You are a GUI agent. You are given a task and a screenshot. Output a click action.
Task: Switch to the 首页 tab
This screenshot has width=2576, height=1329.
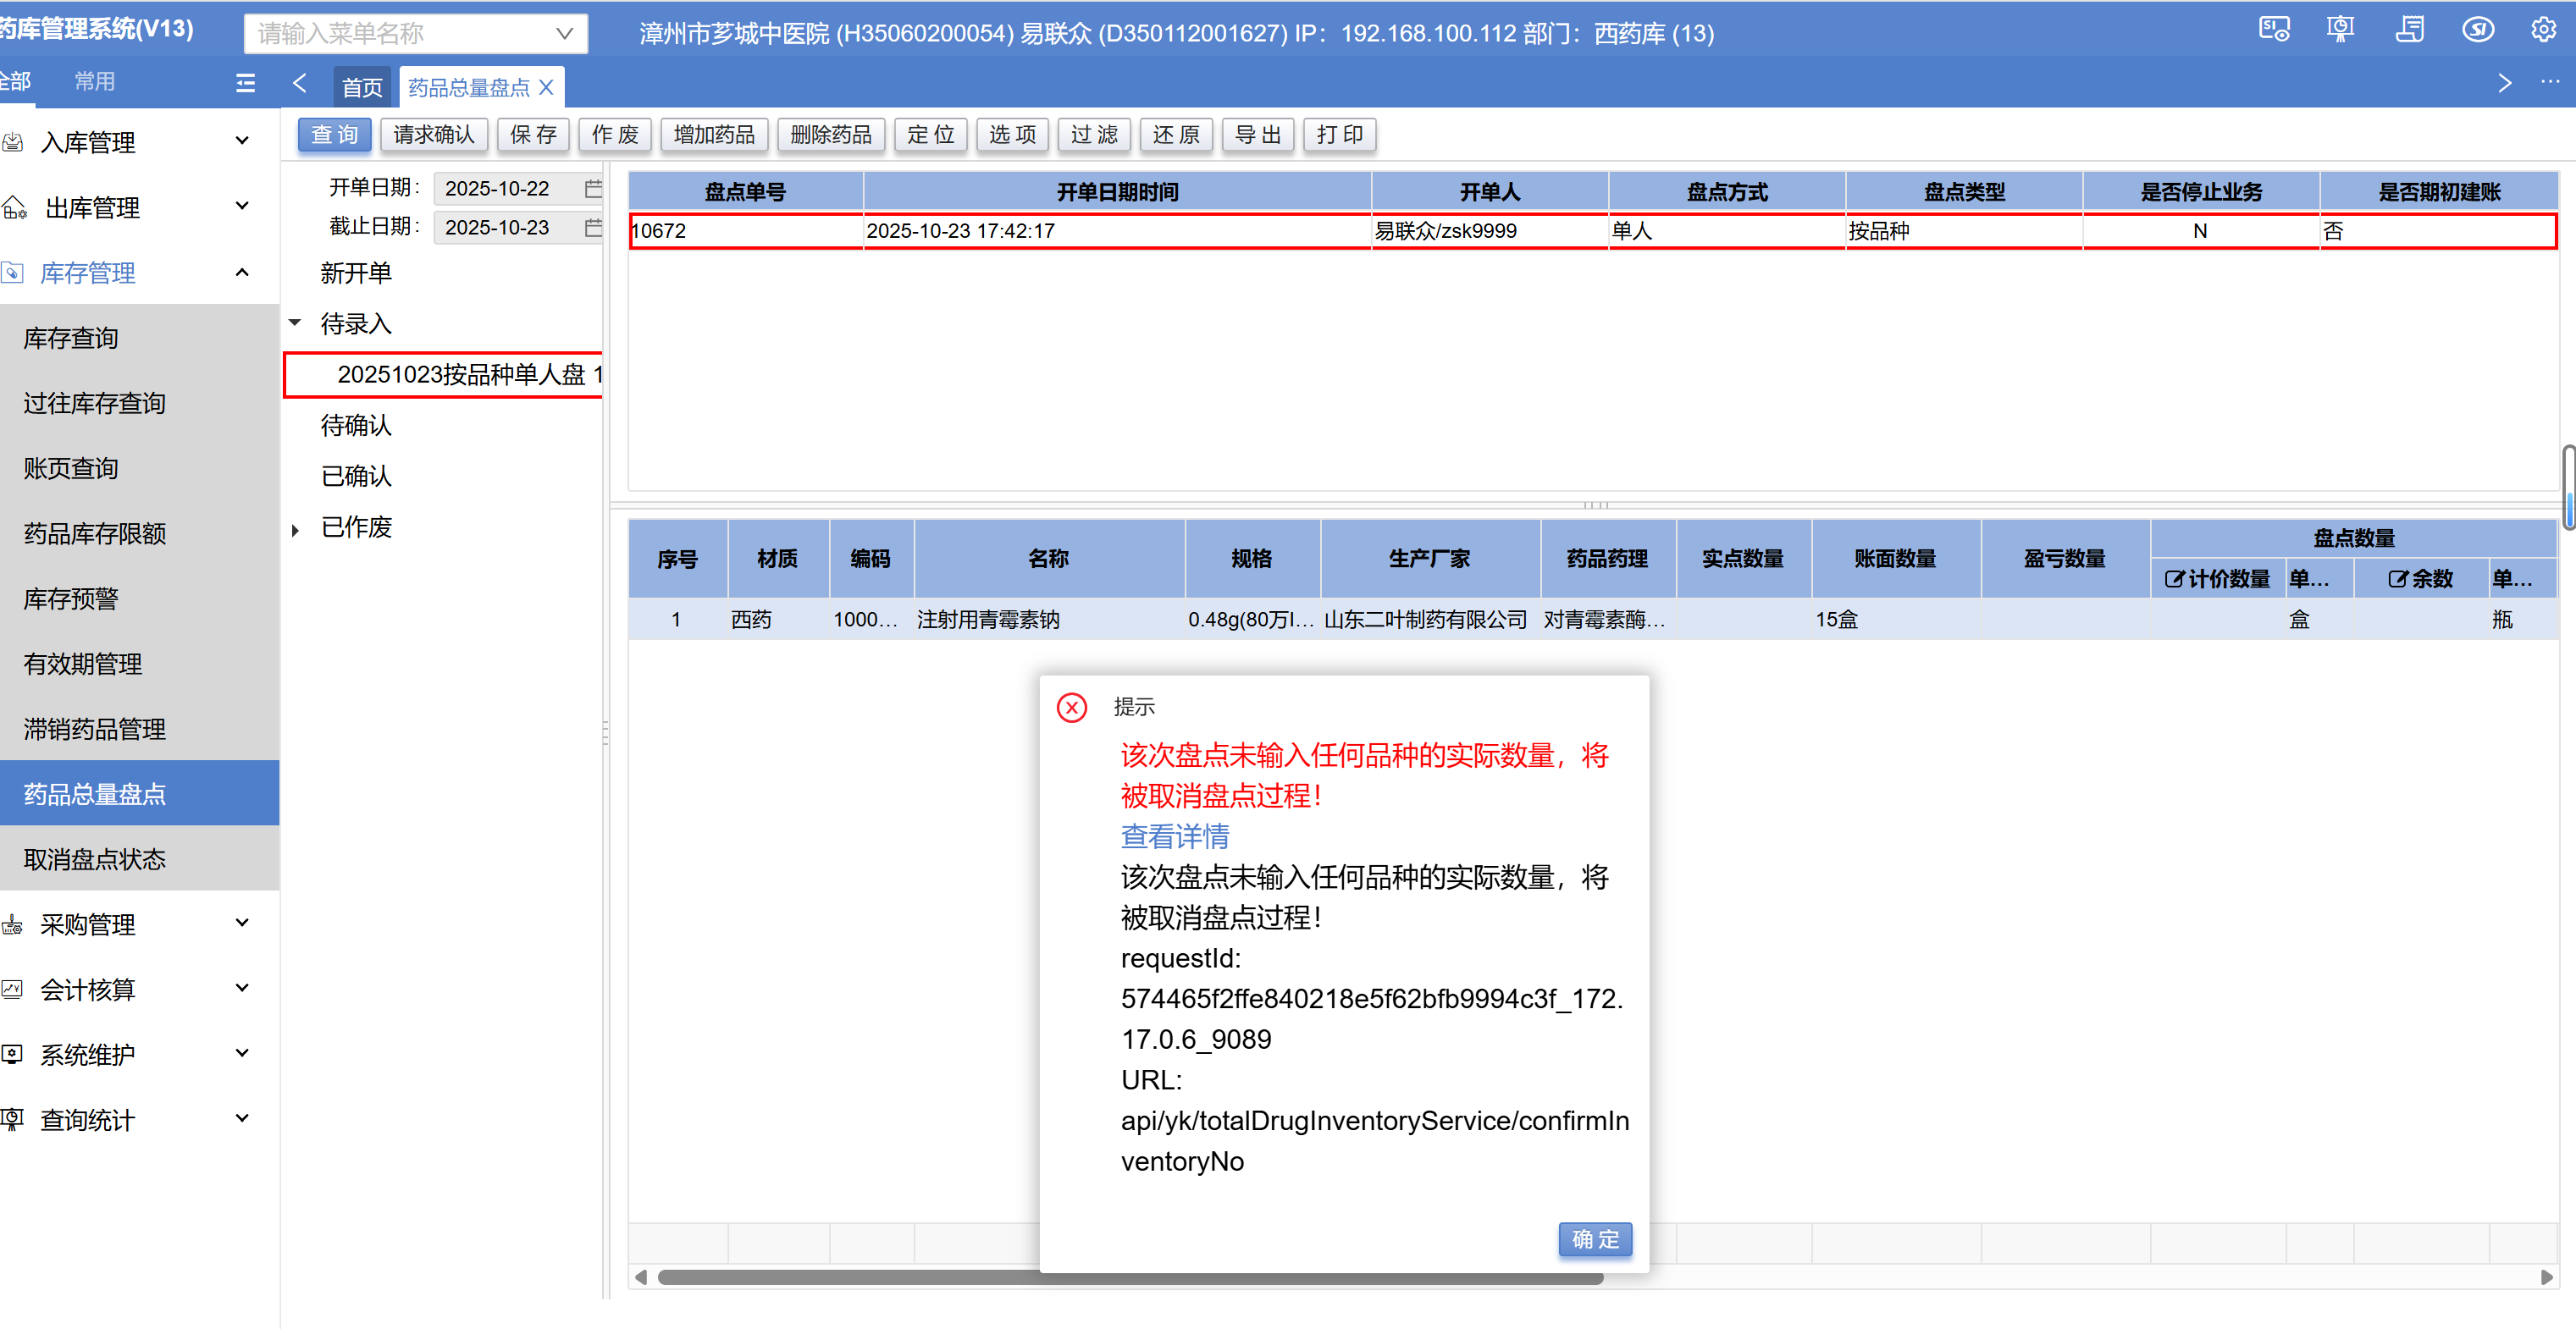362,87
